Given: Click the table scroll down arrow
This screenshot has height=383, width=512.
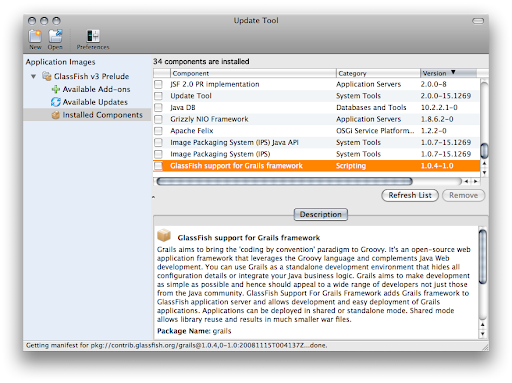Looking at the screenshot, I should pos(484,172).
